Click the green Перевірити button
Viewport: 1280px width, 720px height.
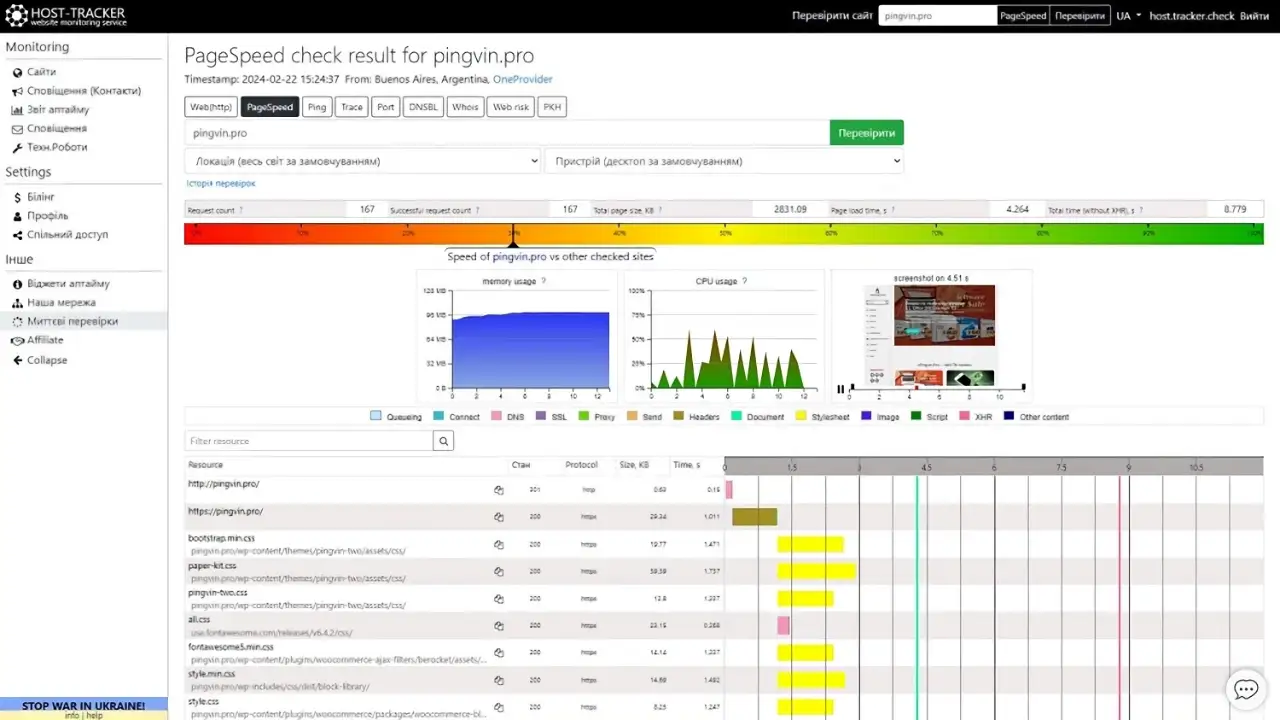point(866,133)
